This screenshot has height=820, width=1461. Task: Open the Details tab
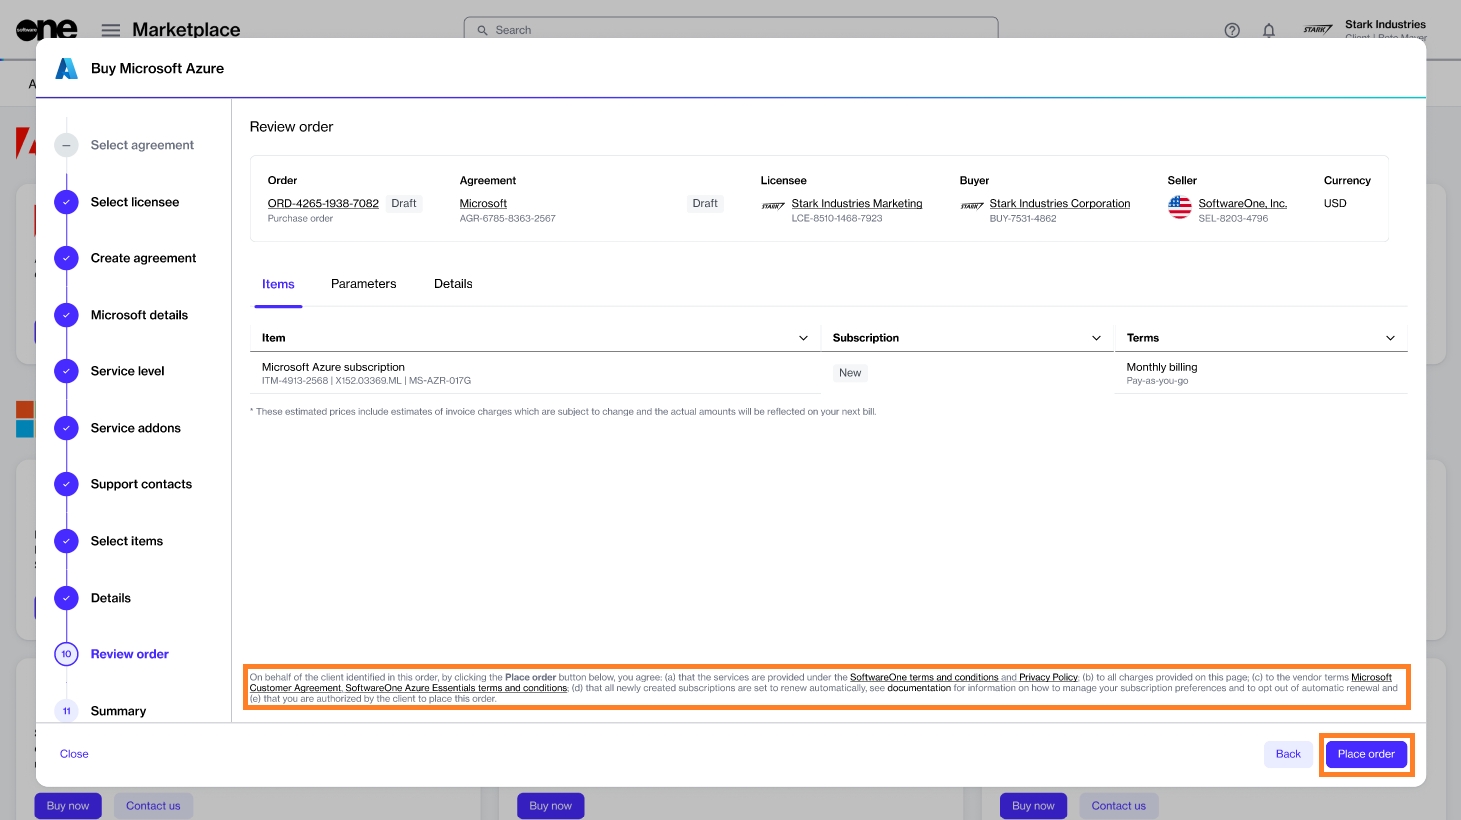(453, 284)
